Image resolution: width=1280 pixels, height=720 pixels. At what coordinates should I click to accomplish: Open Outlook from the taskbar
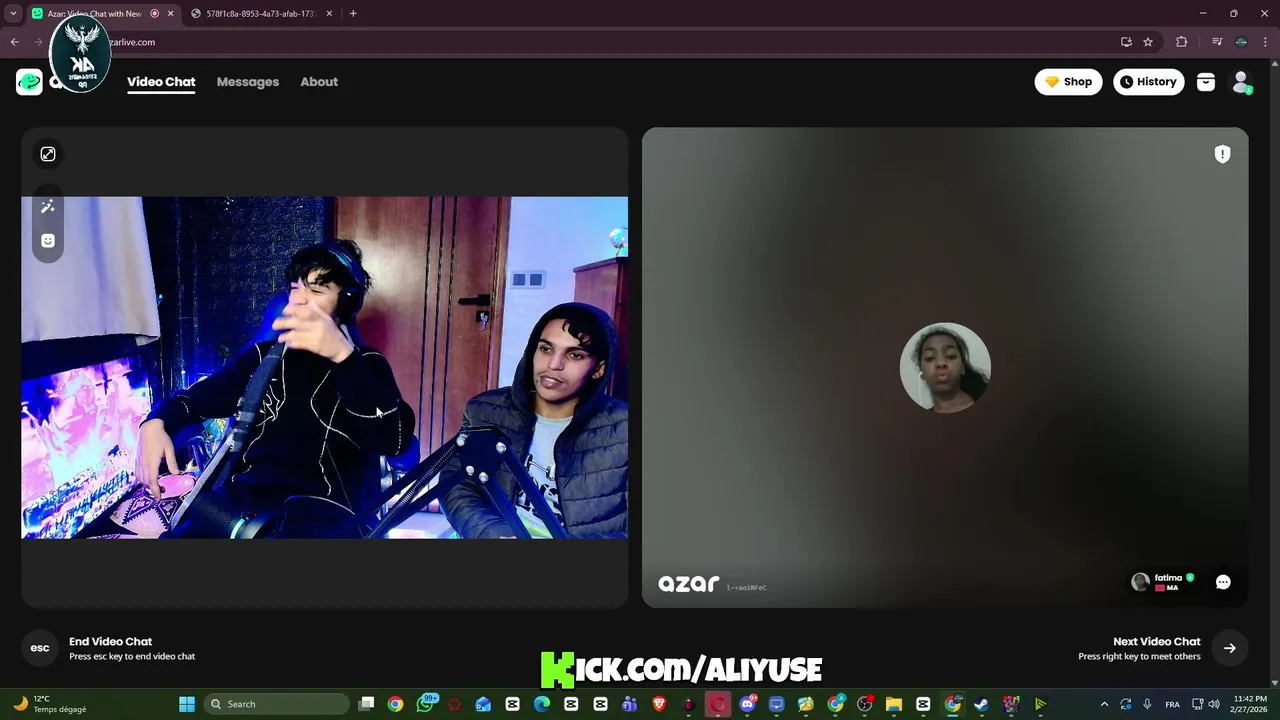[483, 704]
